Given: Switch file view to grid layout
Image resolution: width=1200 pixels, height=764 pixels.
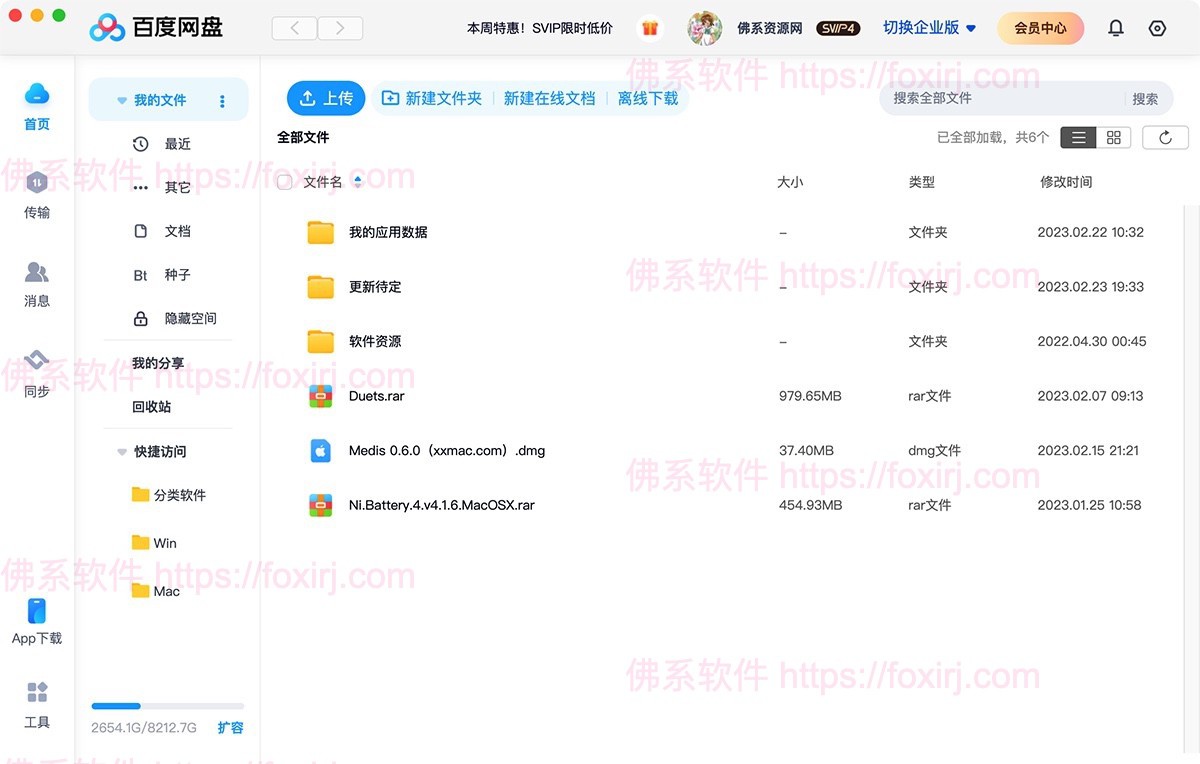Looking at the screenshot, I should (1113, 137).
